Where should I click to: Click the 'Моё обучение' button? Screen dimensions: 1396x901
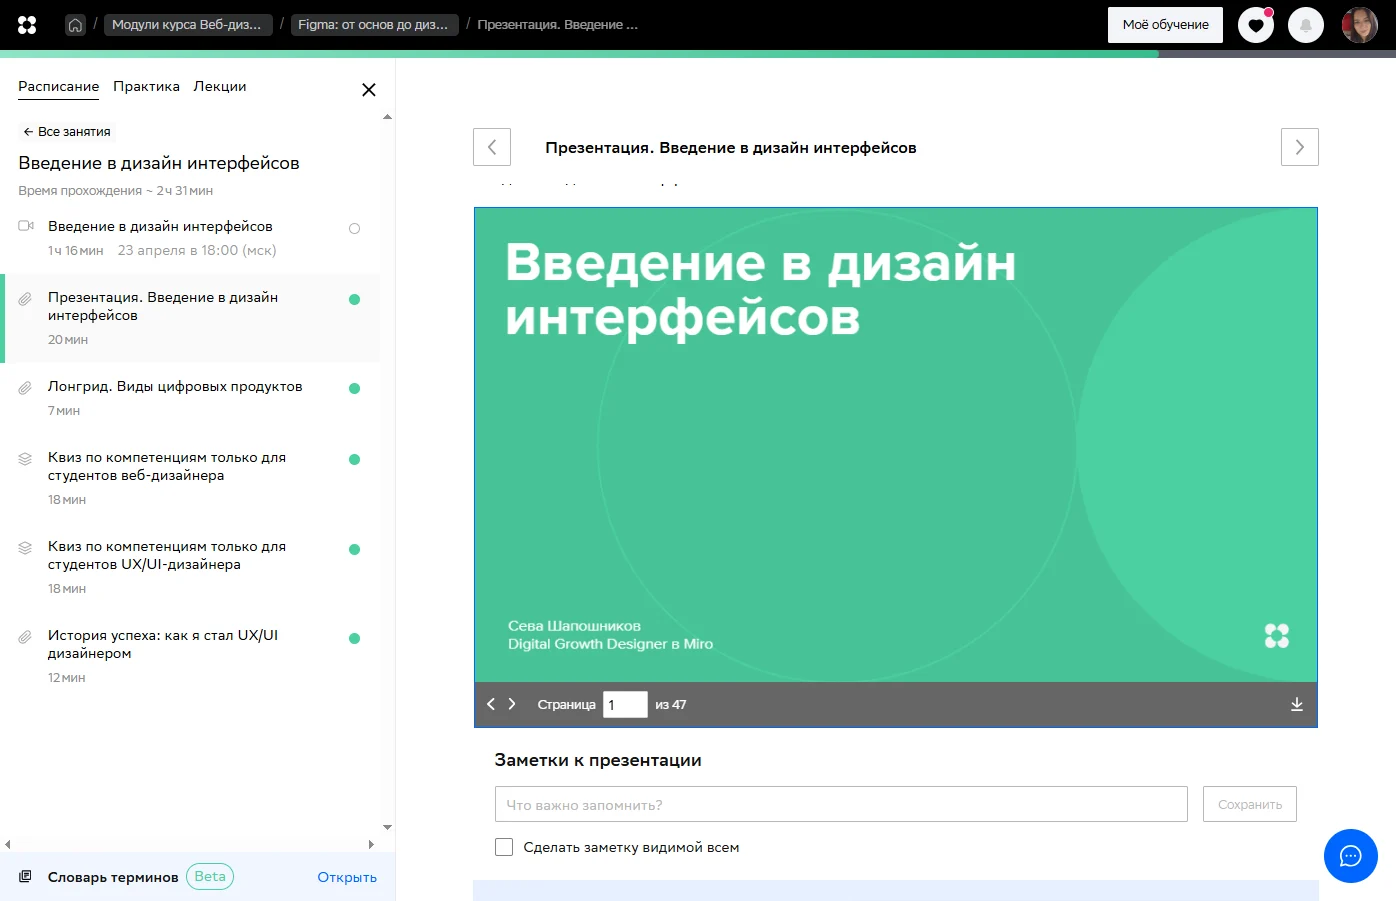click(x=1165, y=25)
